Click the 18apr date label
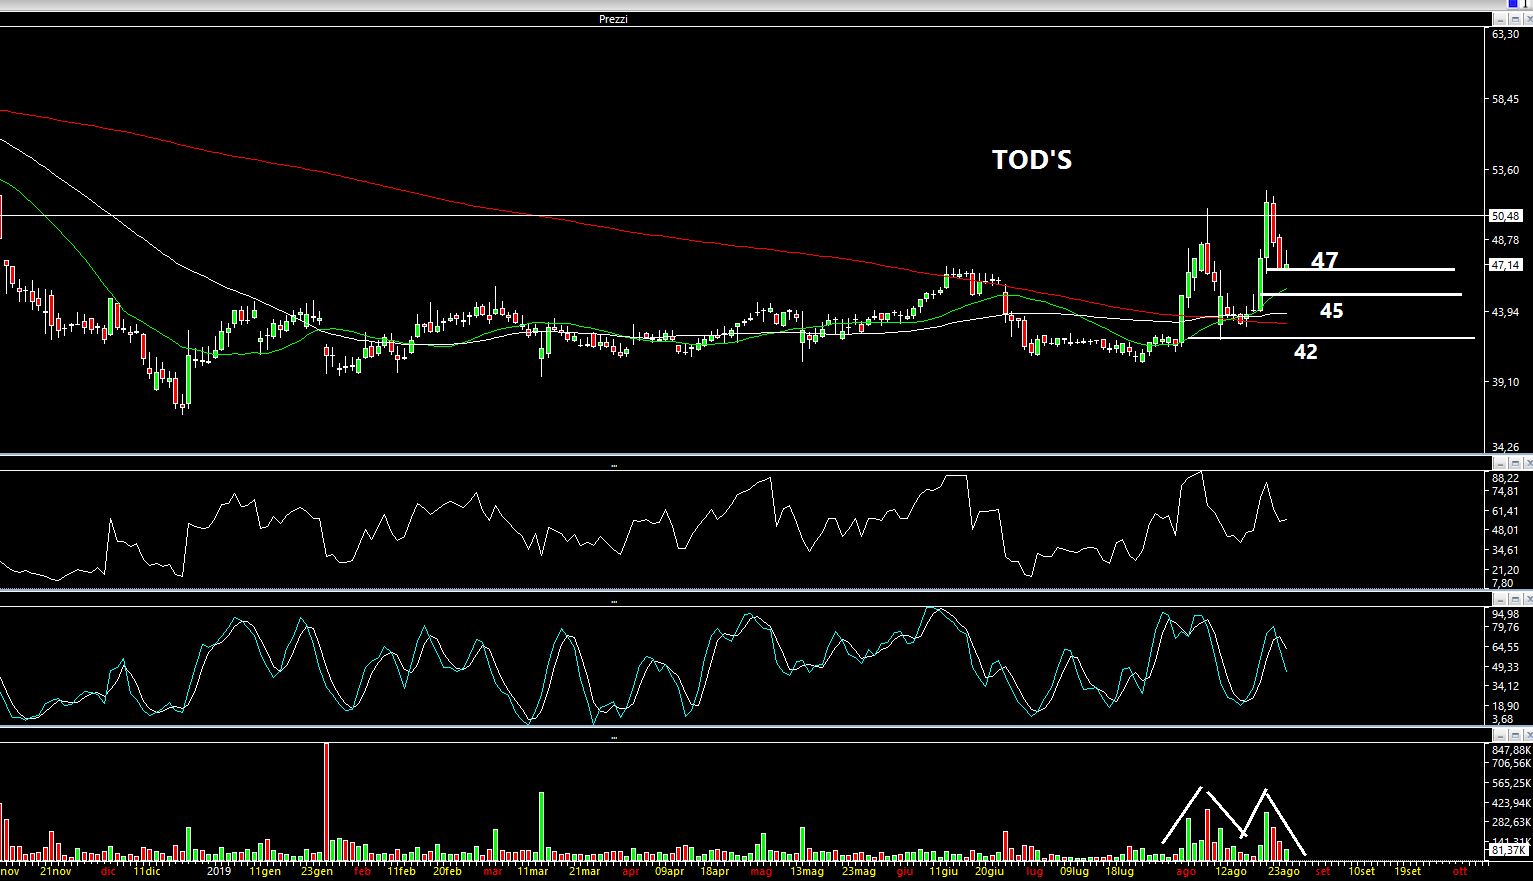Screen dimensions: 1533x881 tap(714, 872)
